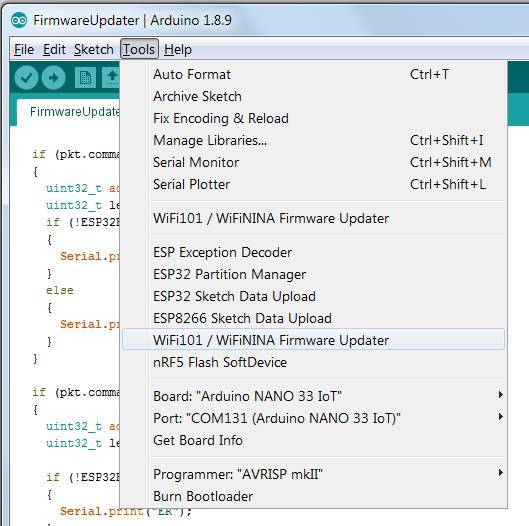Screen dimensions: 529x526
Task: Open the Help menu
Action: (178, 50)
